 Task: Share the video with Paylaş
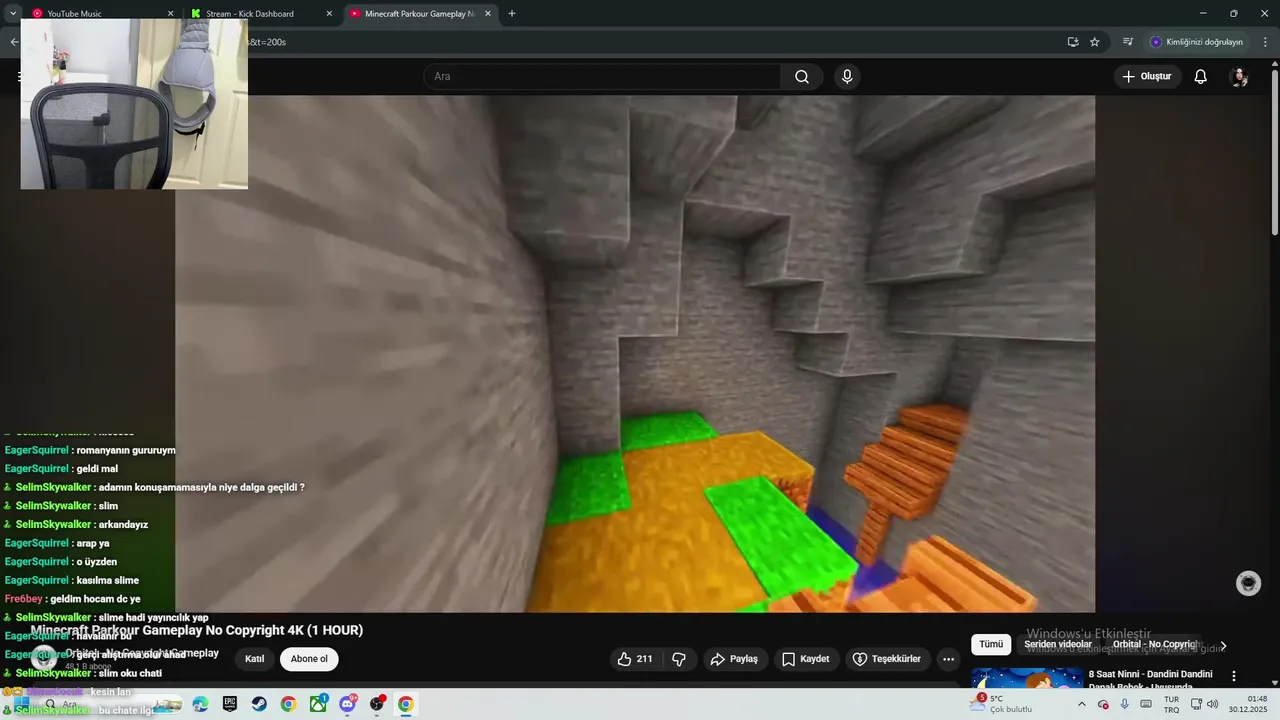click(x=734, y=659)
